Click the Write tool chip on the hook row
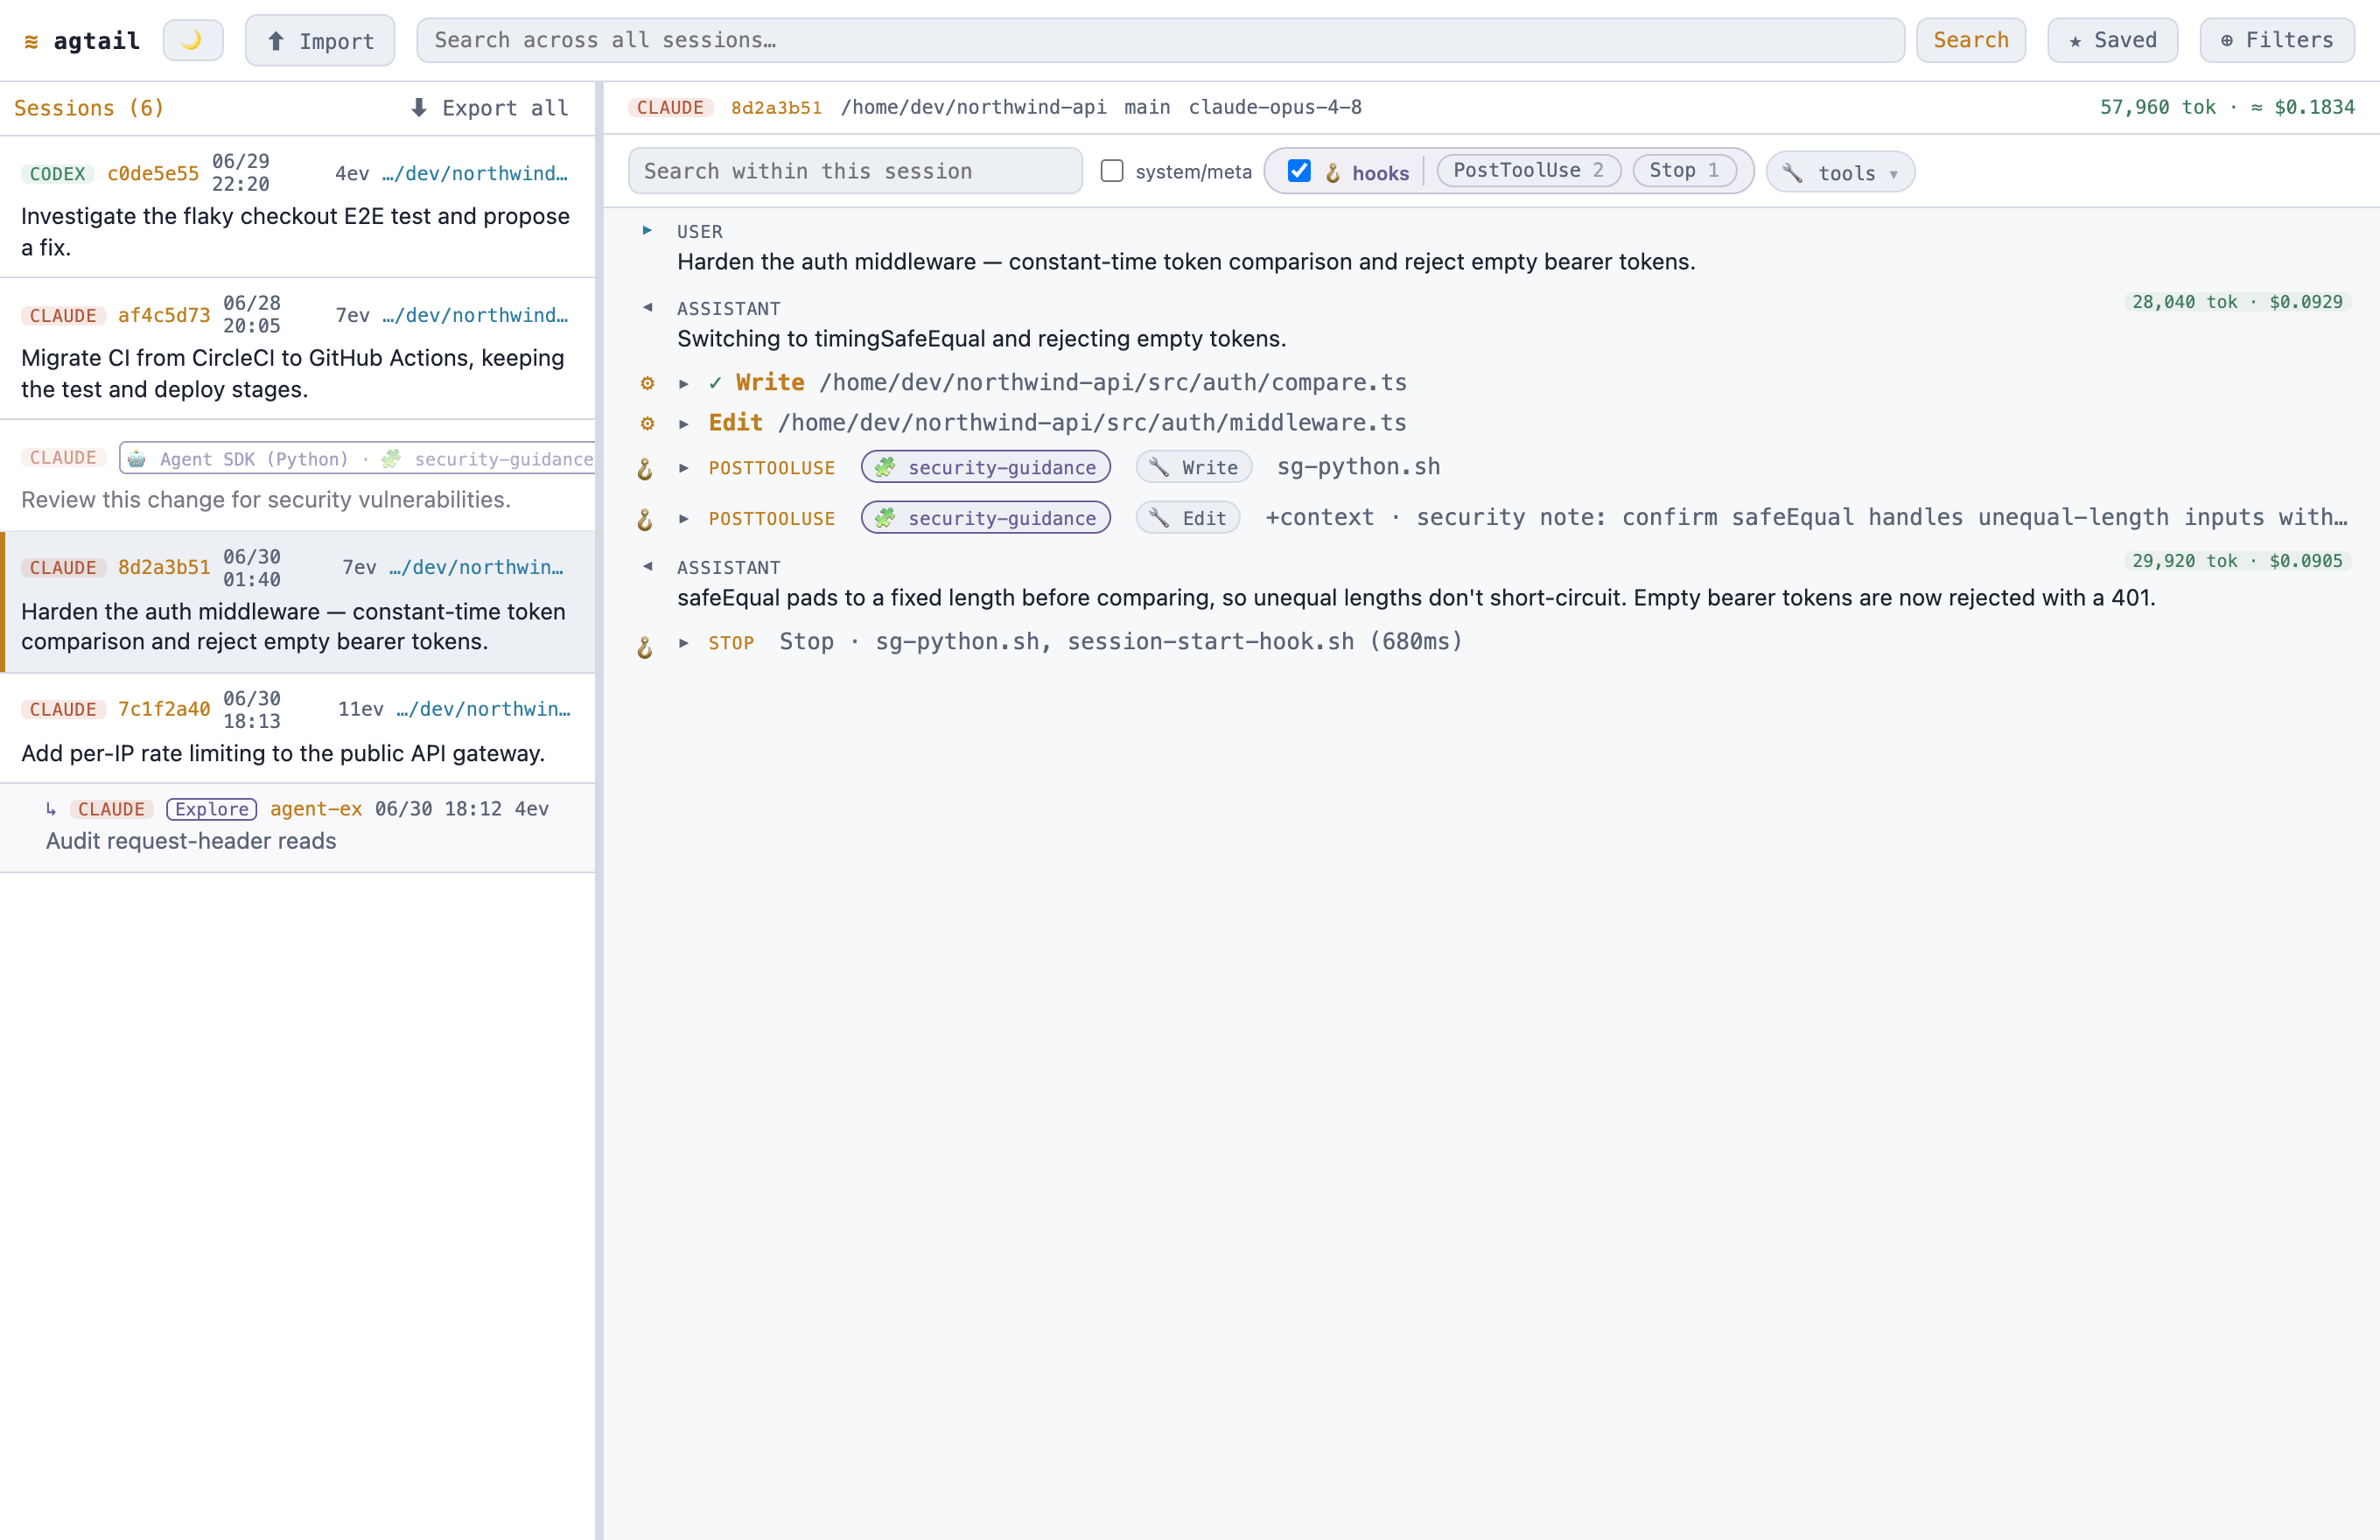Viewport: 2380px width, 1540px height. click(1194, 467)
